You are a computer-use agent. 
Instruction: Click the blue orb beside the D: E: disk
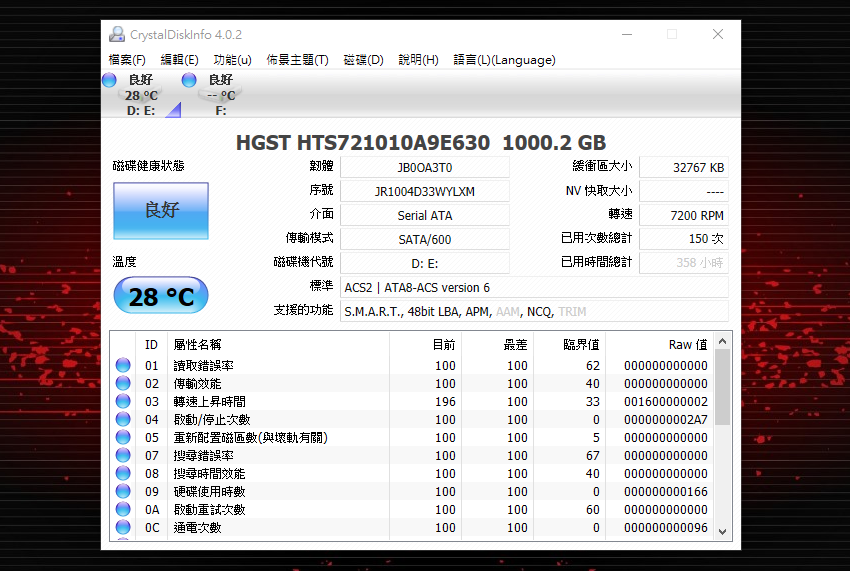(110, 80)
